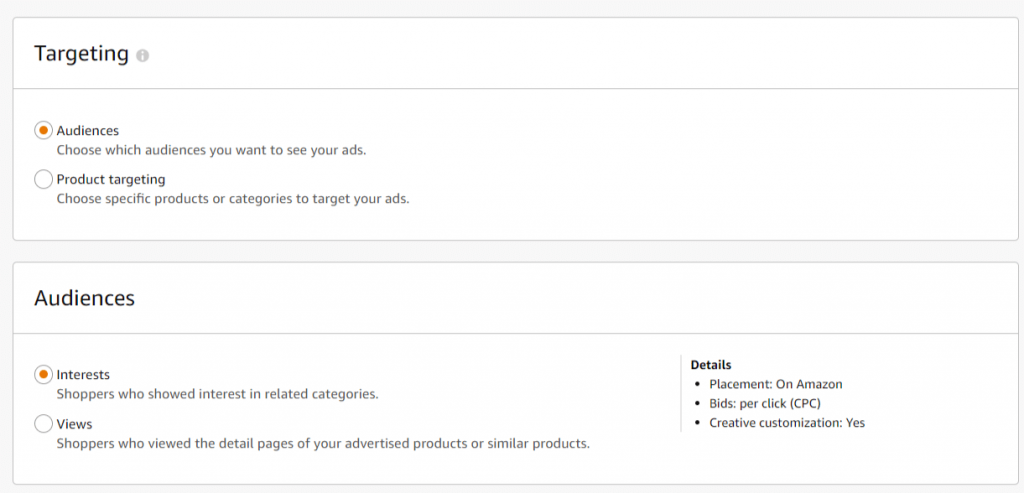Click the Views option label

coord(74,424)
